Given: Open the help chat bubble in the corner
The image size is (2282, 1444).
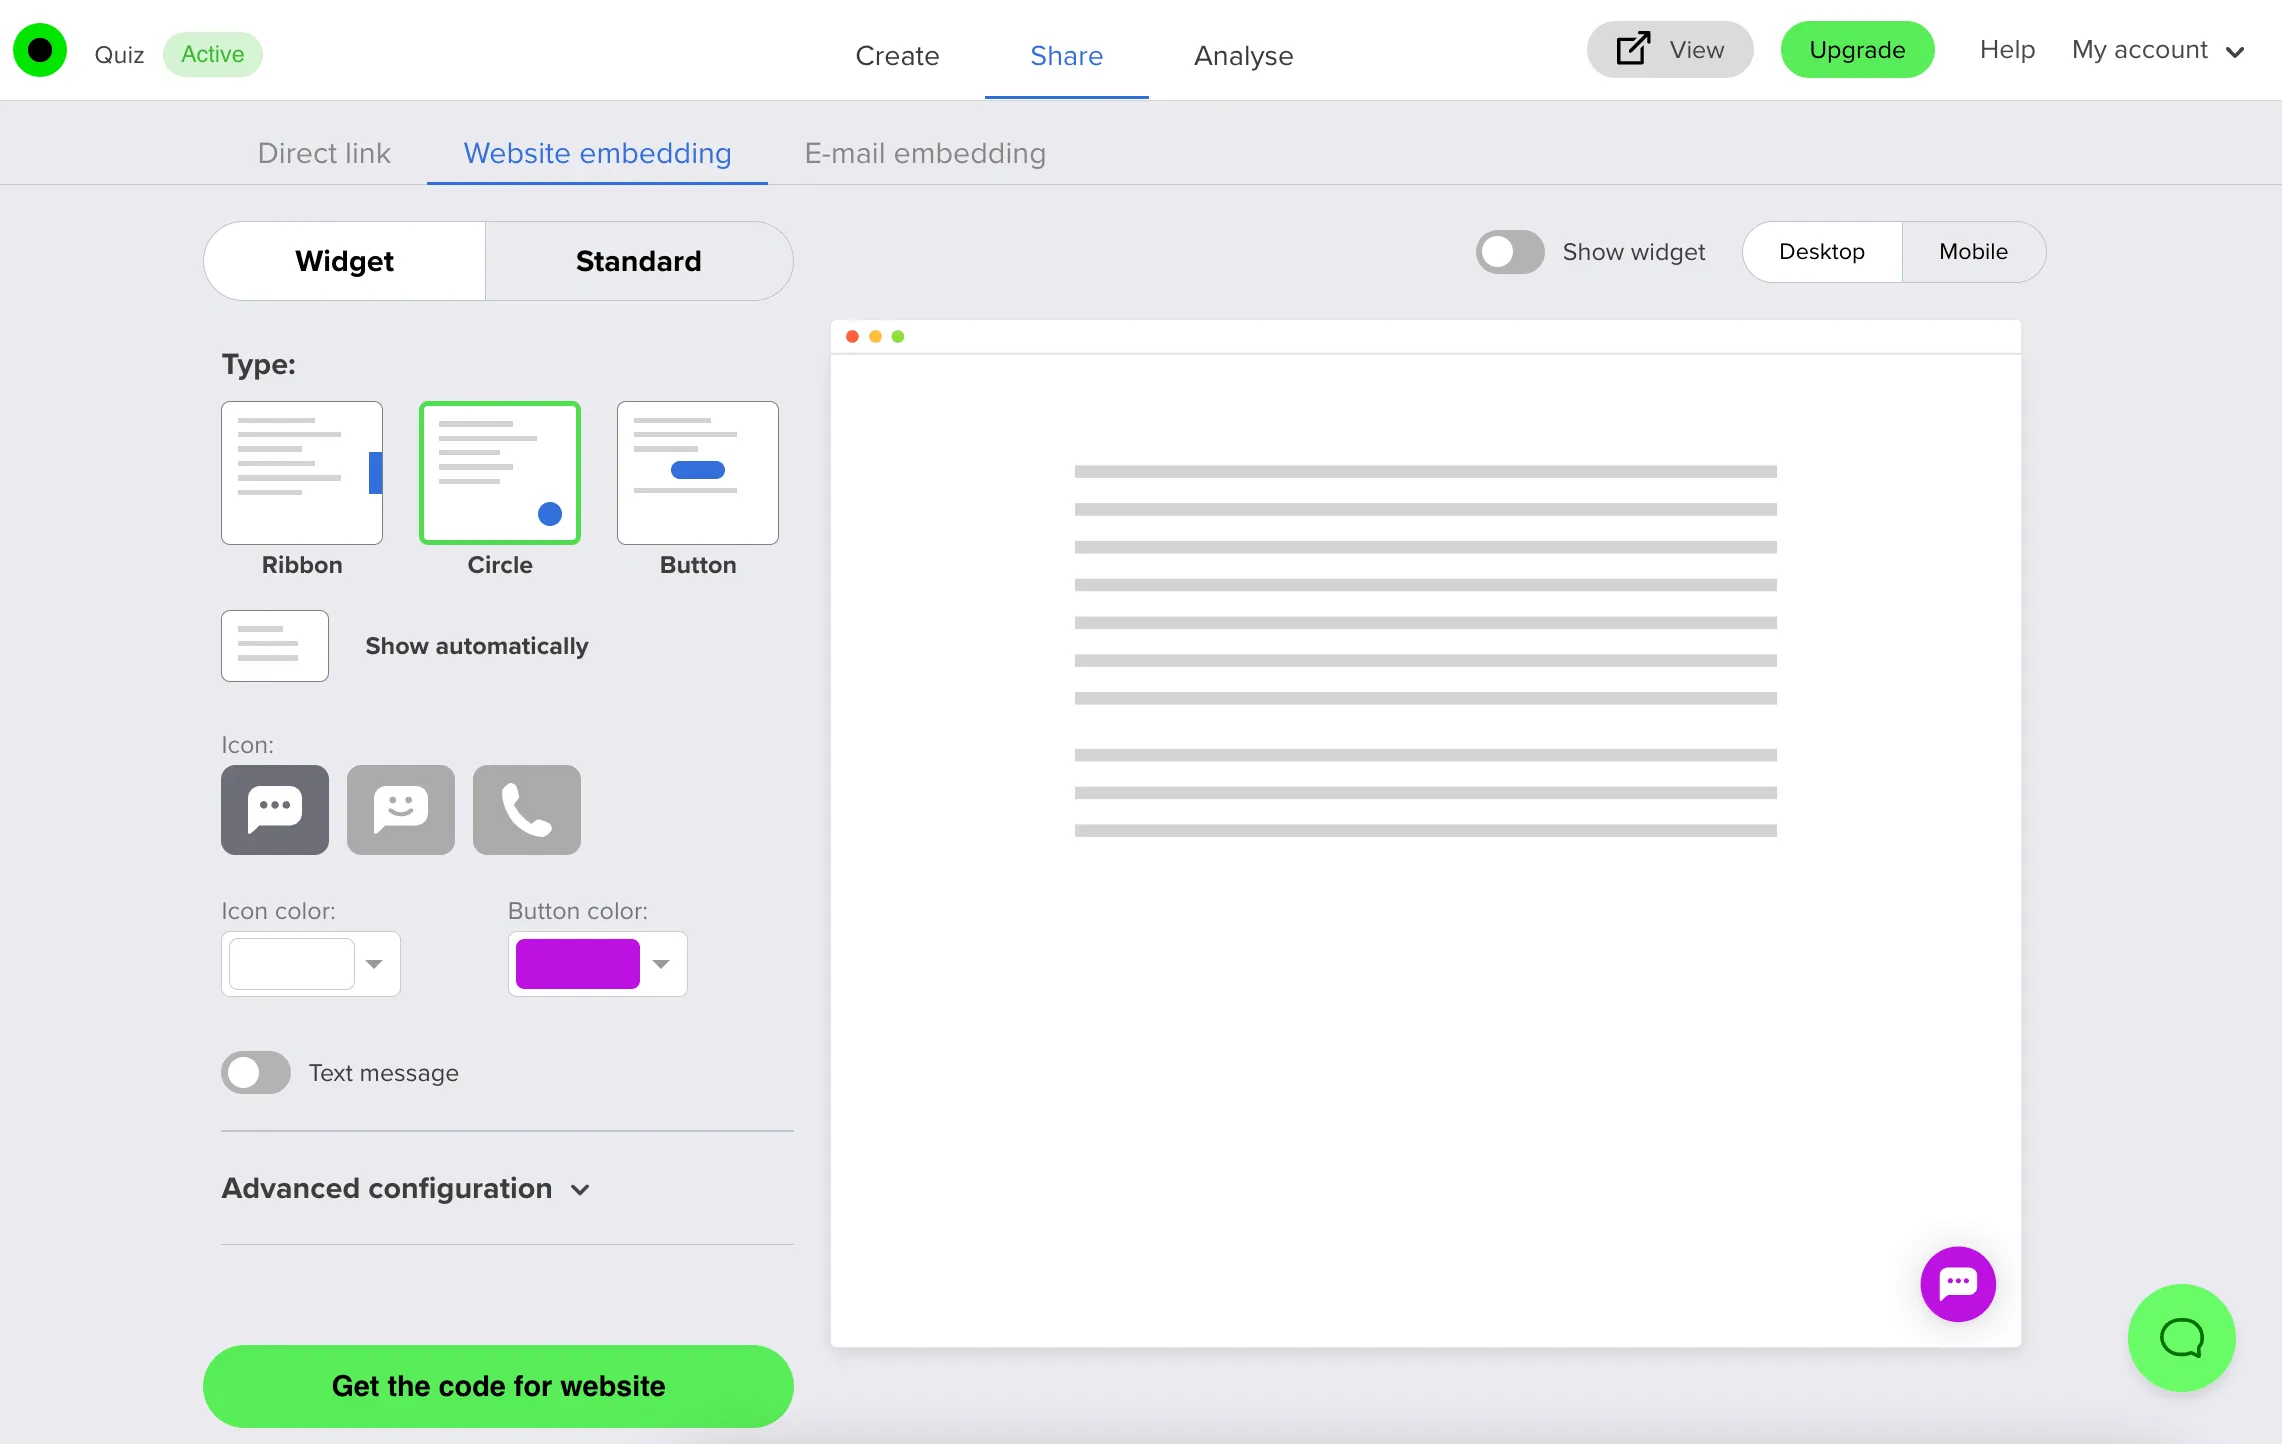Looking at the screenshot, I should (x=2182, y=1338).
